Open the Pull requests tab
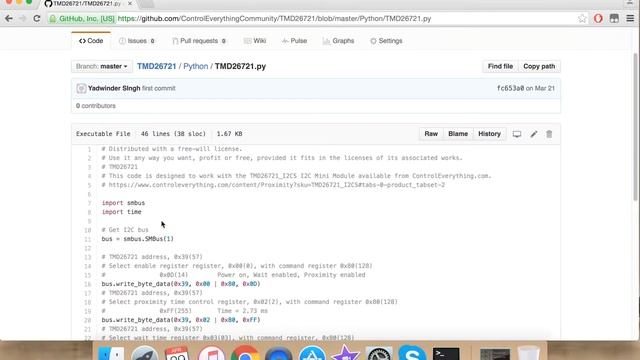The height and width of the screenshot is (360, 640). pyautogui.click(x=199, y=41)
